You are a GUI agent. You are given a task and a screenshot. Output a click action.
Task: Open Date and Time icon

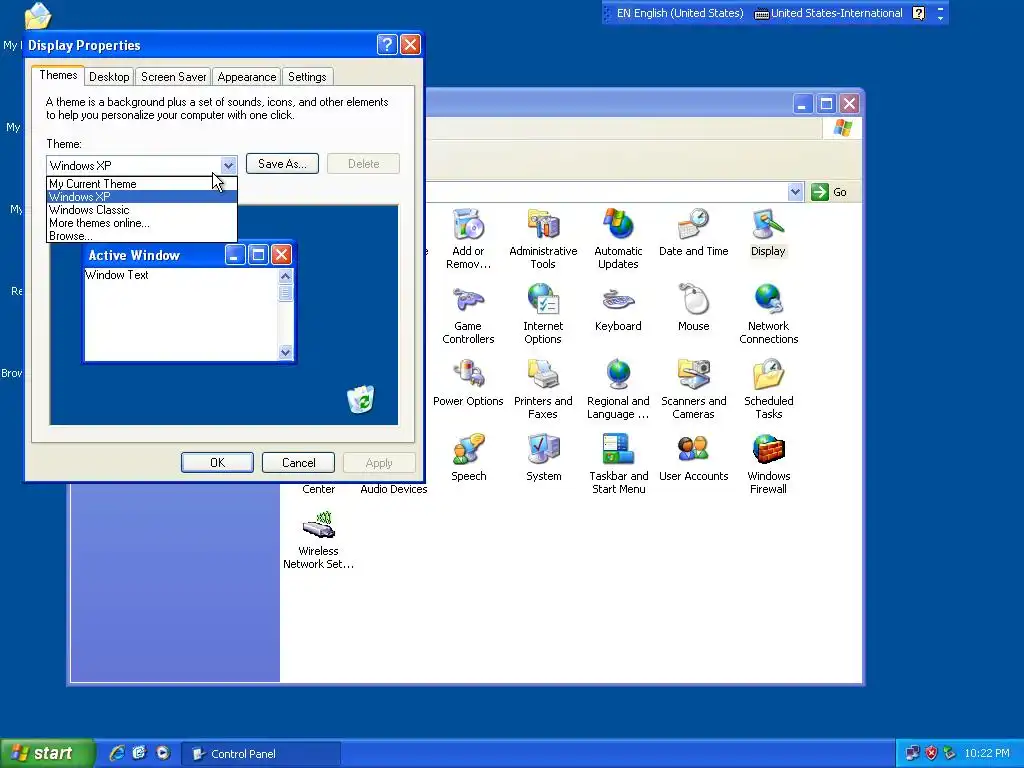coord(693,232)
